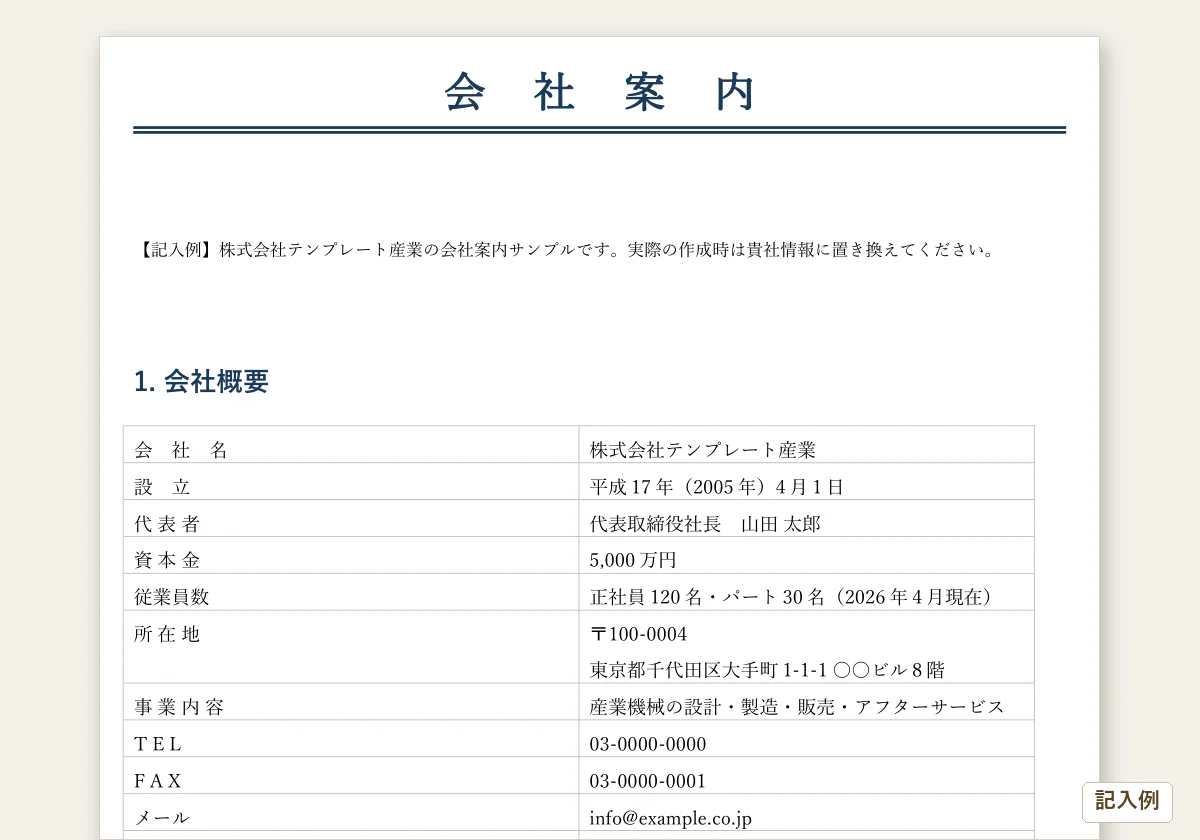The width and height of the screenshot is (1200, 840).
Task: Click the 資本金 label cell
Action: [351, 556]
